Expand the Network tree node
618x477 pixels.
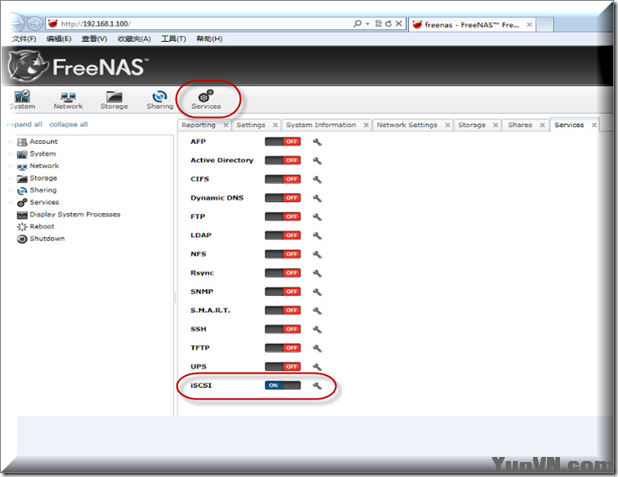coord(10,166)
